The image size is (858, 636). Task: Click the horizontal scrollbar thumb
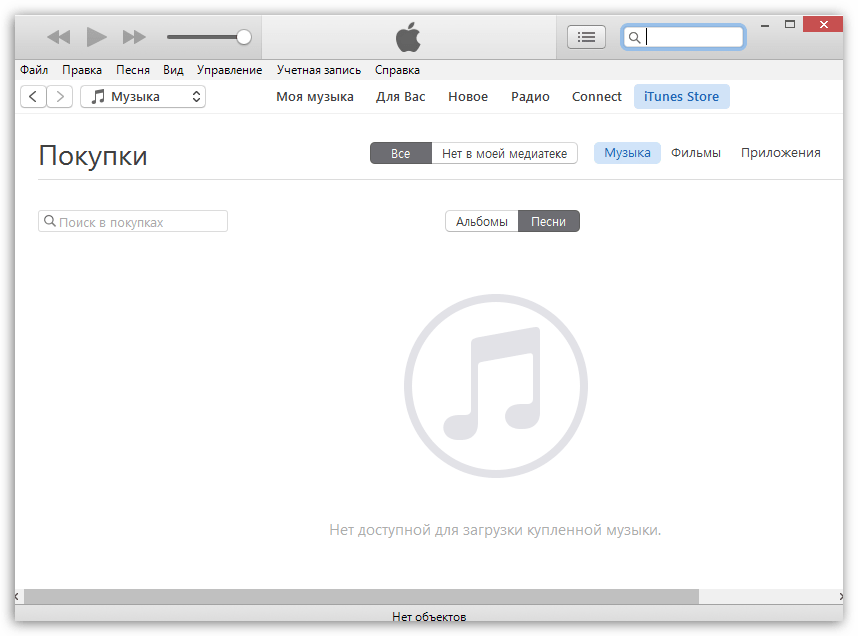tap(361, 597)
